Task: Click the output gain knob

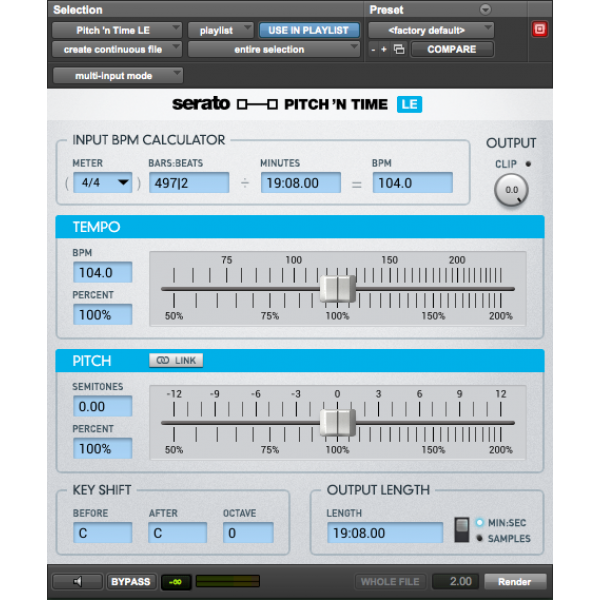Action: point(511,190)
